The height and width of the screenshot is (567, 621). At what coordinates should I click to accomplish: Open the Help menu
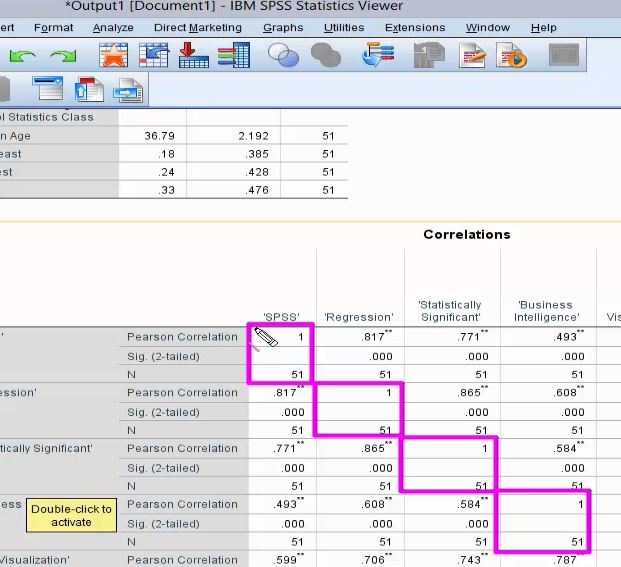point(543,28)
